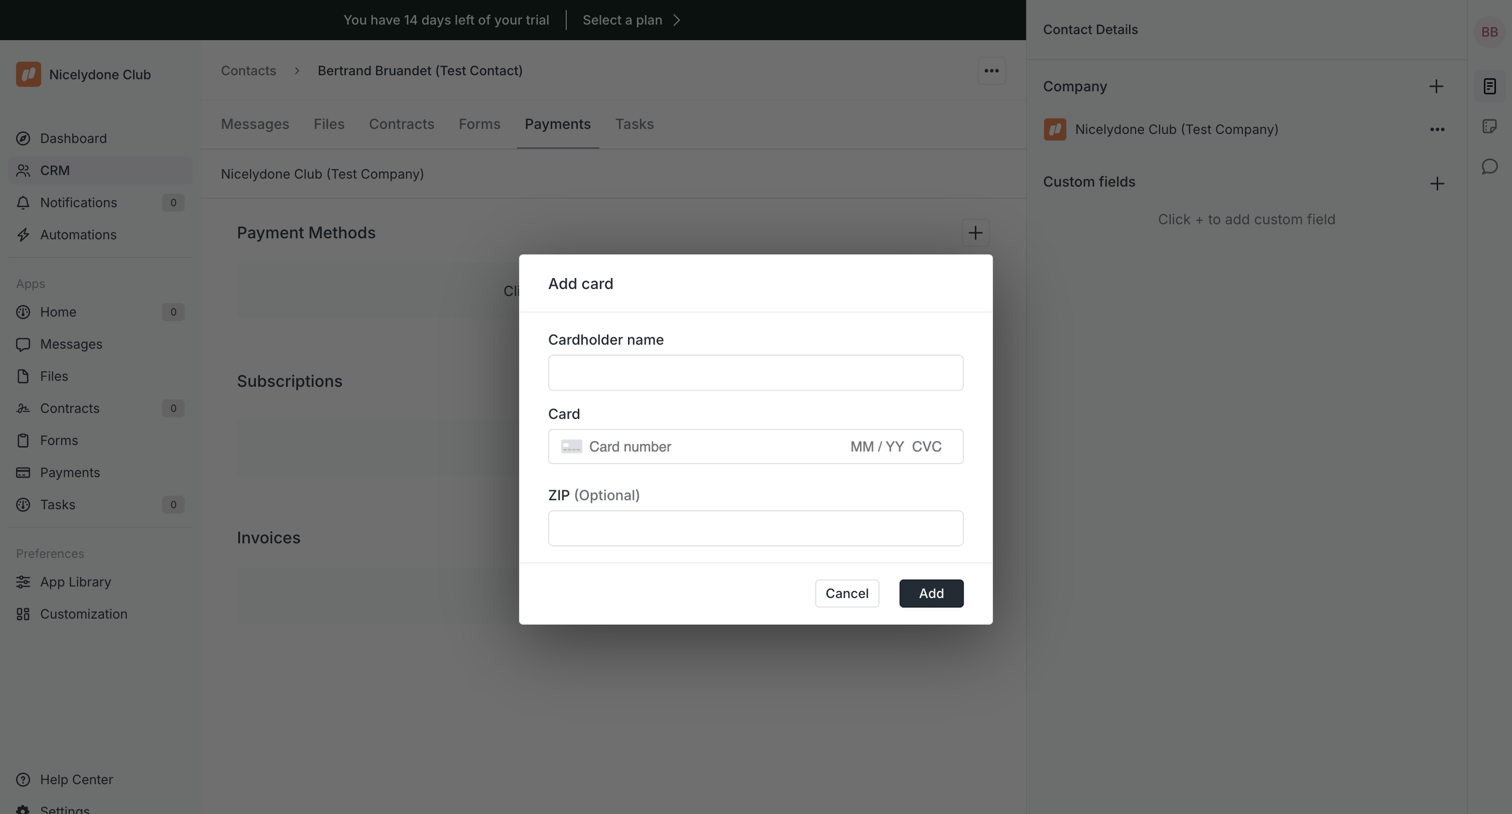This screenshot has width=1512, height=814.
Task: Go to CRM section
Action: click(100, 170)
